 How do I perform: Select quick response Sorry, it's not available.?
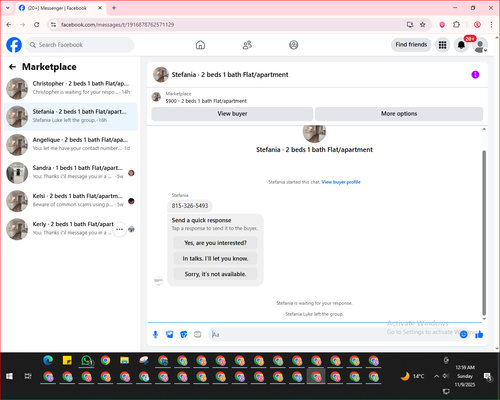[215, 274]
